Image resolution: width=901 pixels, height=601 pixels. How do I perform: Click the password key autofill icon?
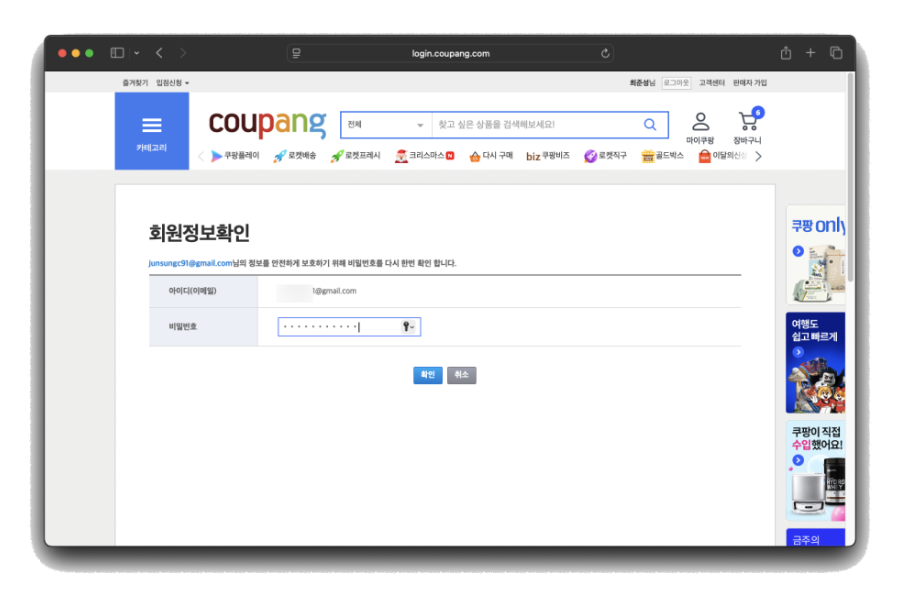coord(408,327)
